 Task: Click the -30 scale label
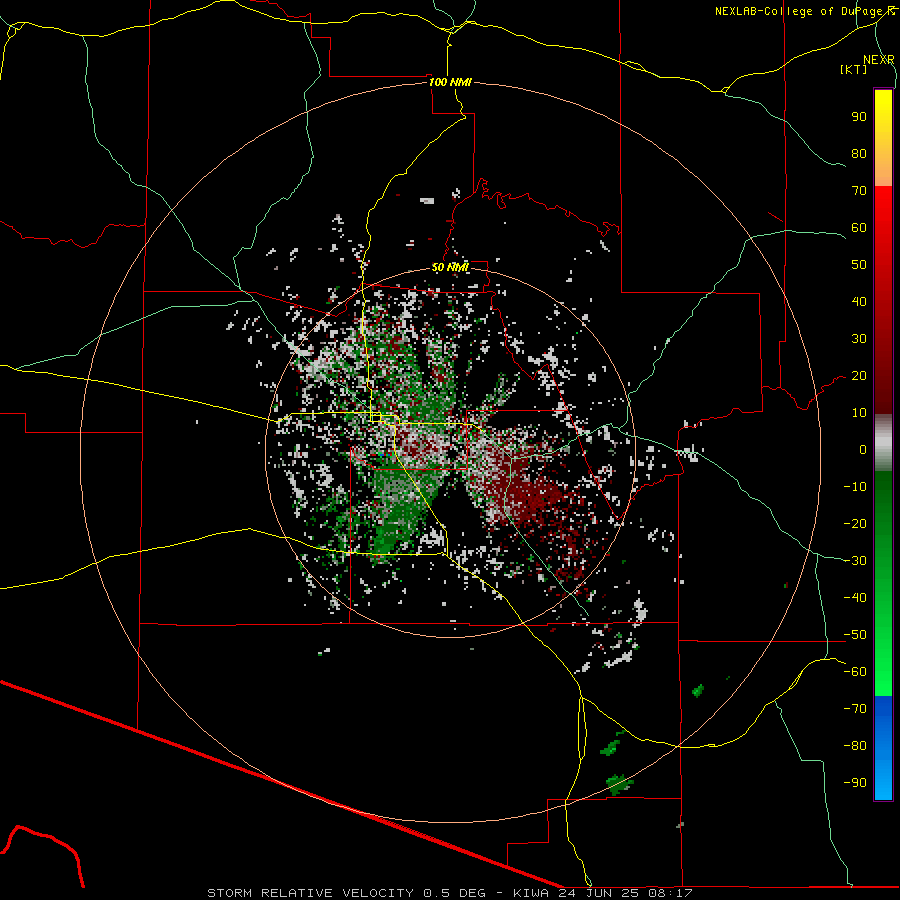pos(855,561)
